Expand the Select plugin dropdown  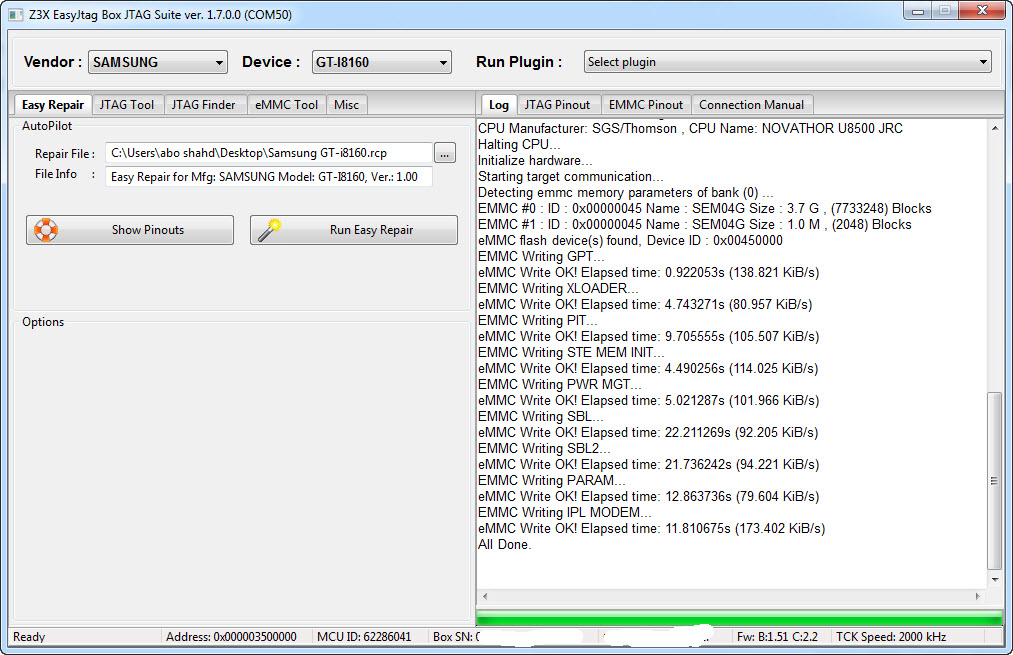[788, 62]
